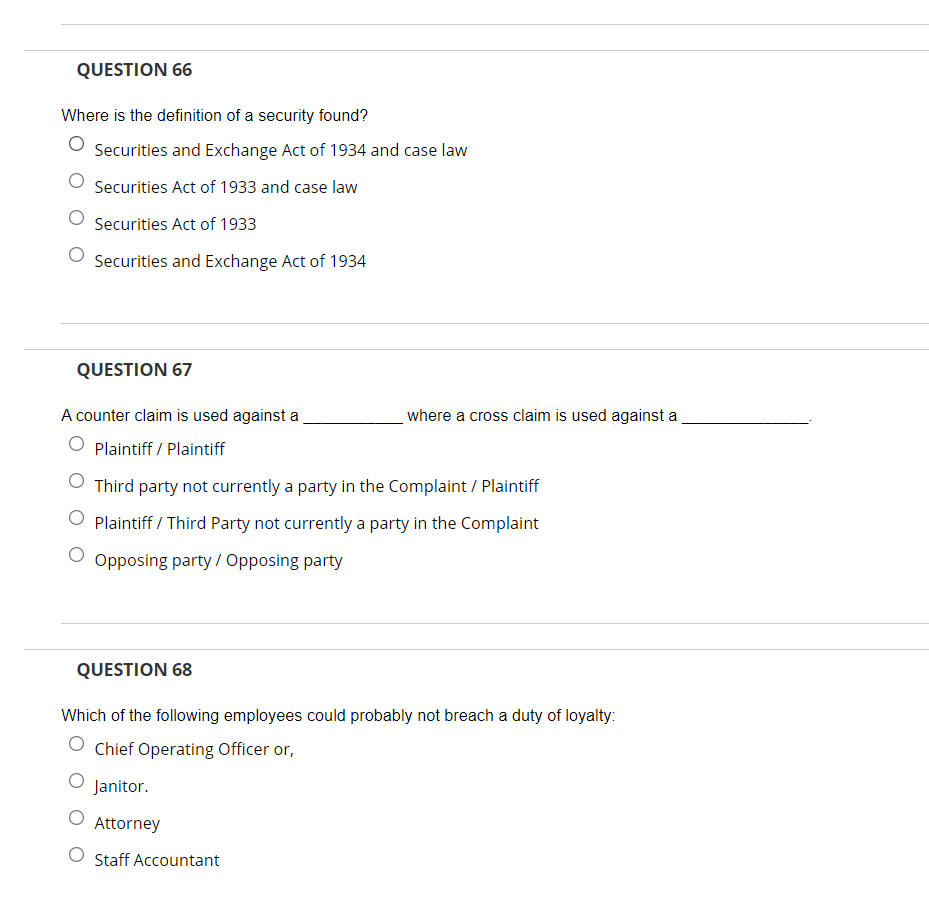This screenshot has height=903, width=929.
Task: Click the QUESTION 67 heading
Action: (x=134, y=370)
